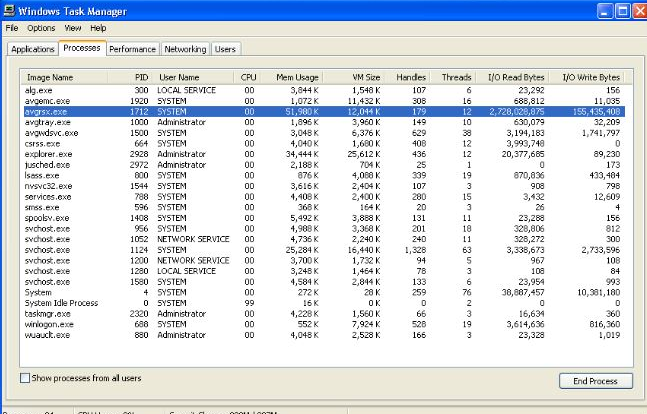Click CPU value 99

[x=249, y=303]
